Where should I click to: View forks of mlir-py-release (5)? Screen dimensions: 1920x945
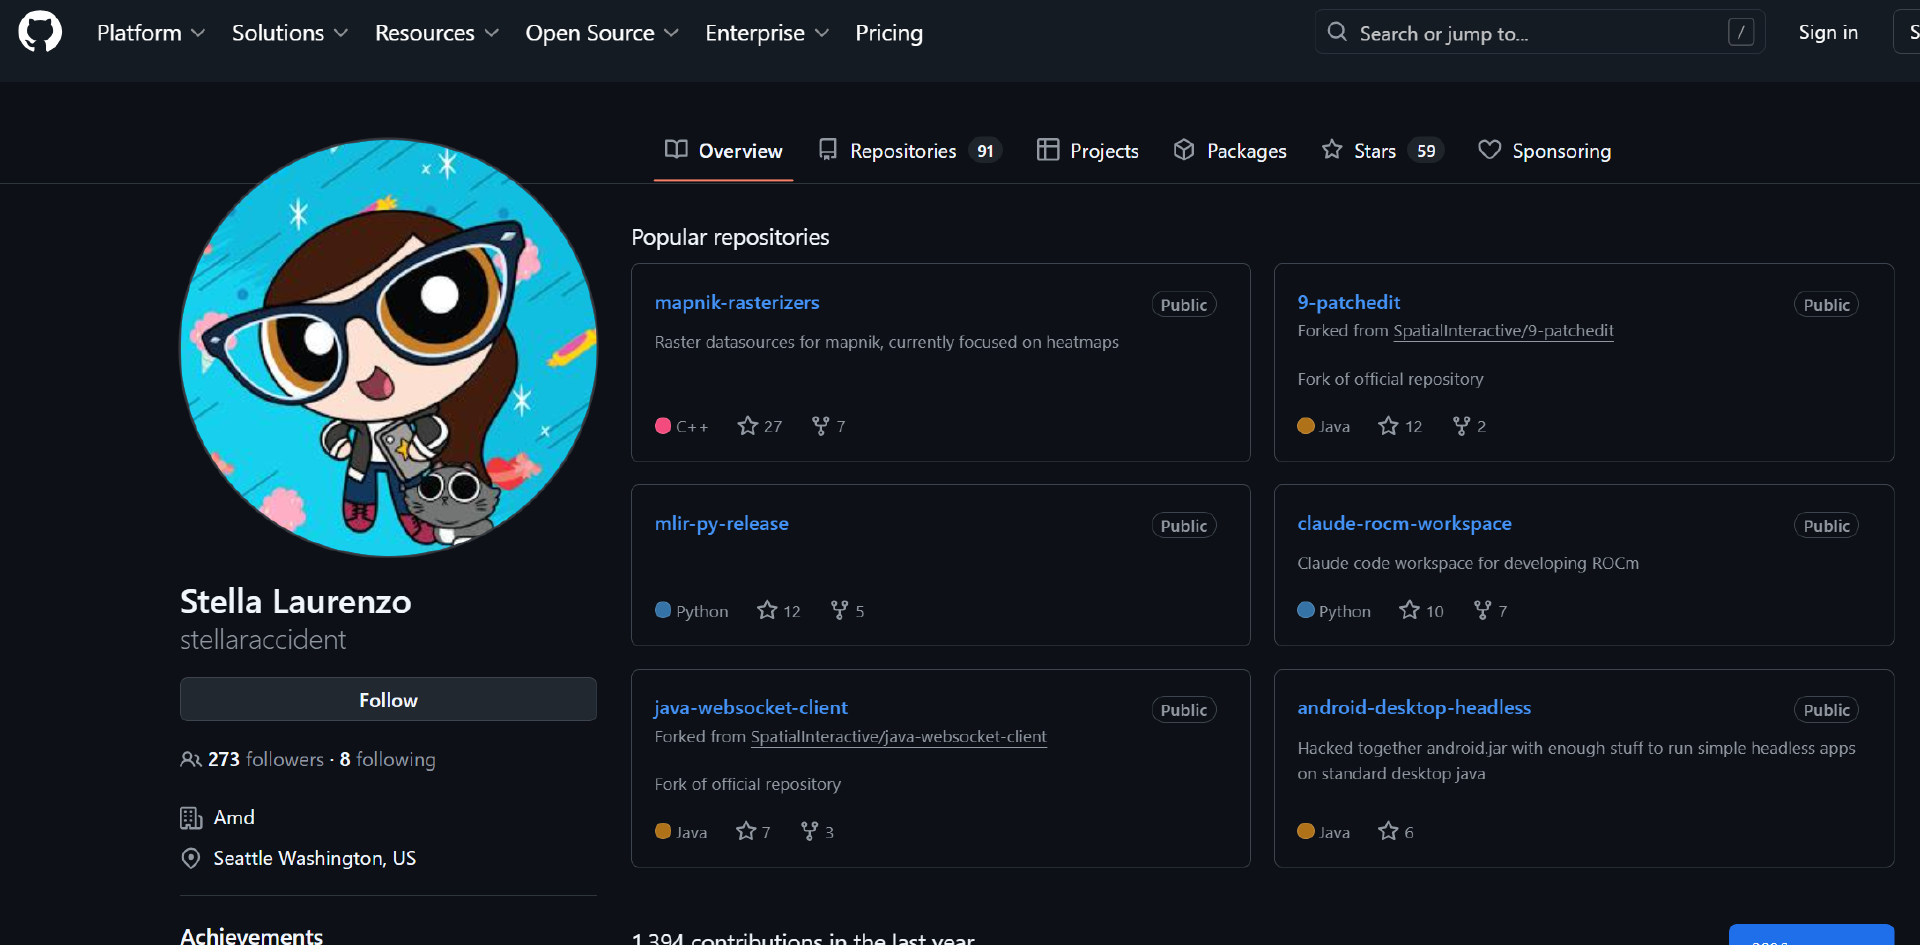click(x=848, y=611)
